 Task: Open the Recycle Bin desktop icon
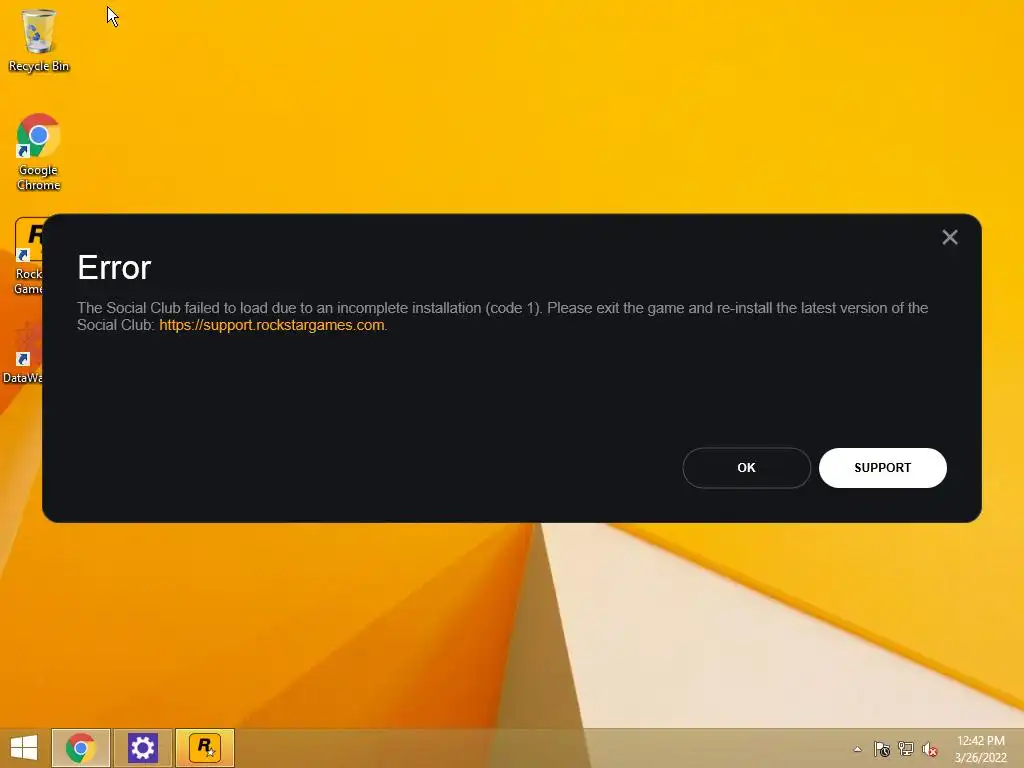(x=39, y=40)
